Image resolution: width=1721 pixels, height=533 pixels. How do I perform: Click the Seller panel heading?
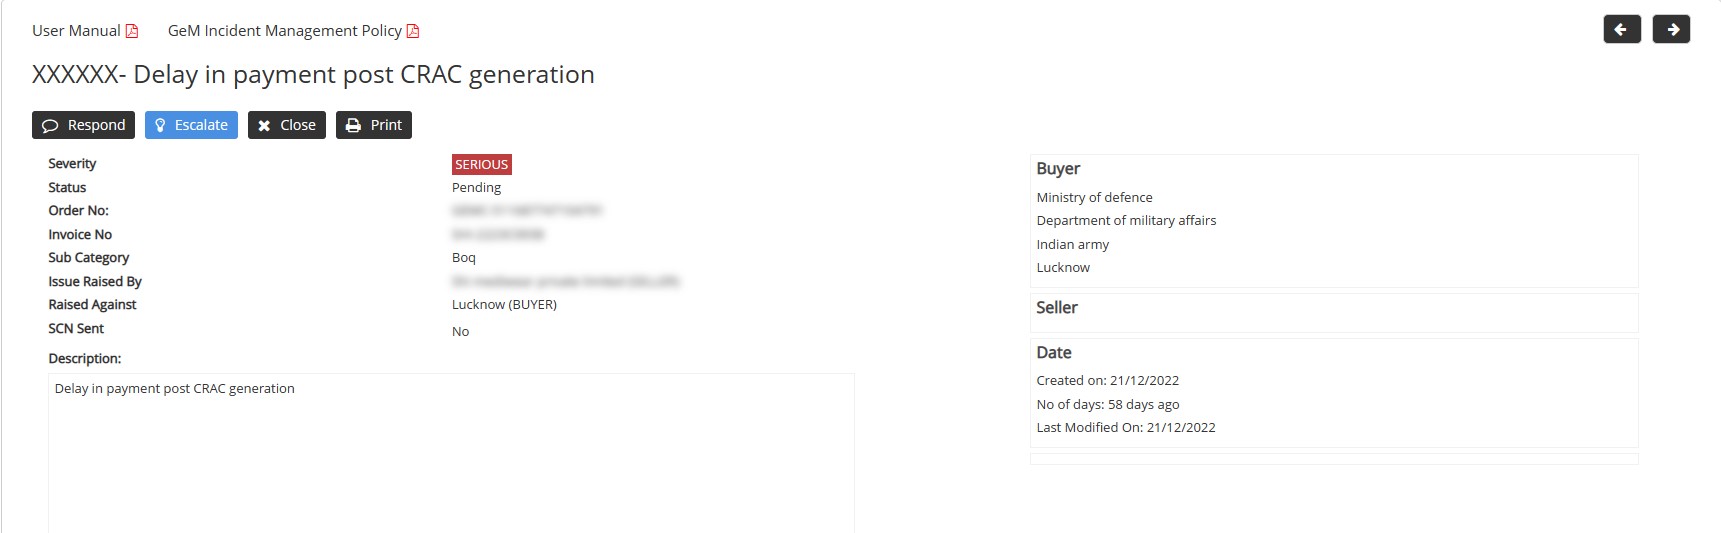(1057, 308)
